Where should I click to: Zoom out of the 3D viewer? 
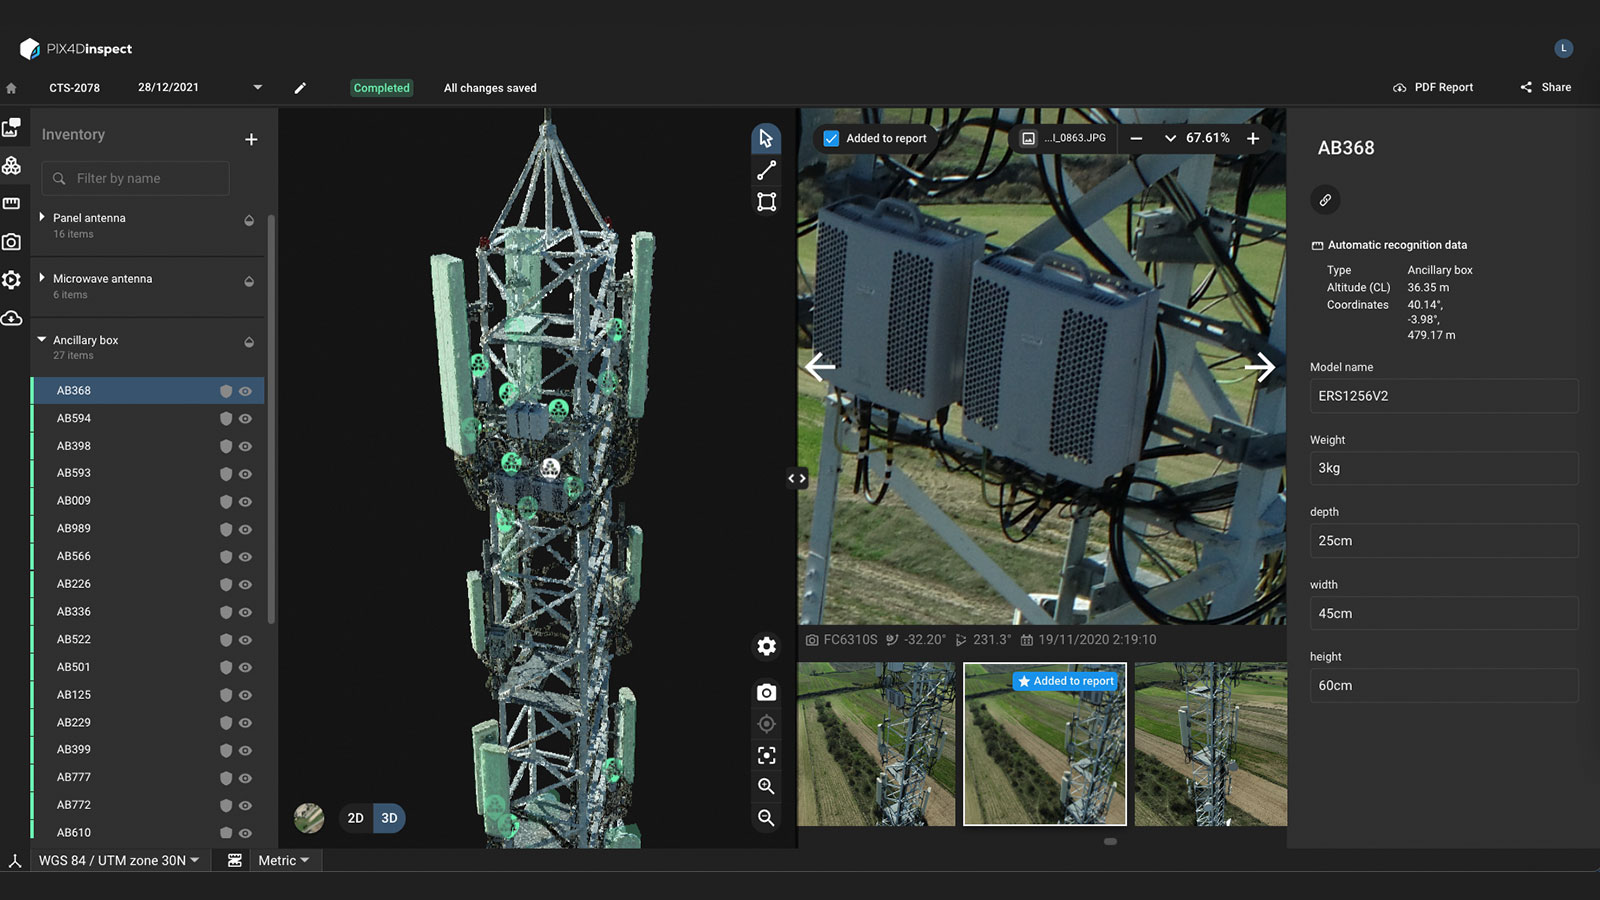pos(766,818)
